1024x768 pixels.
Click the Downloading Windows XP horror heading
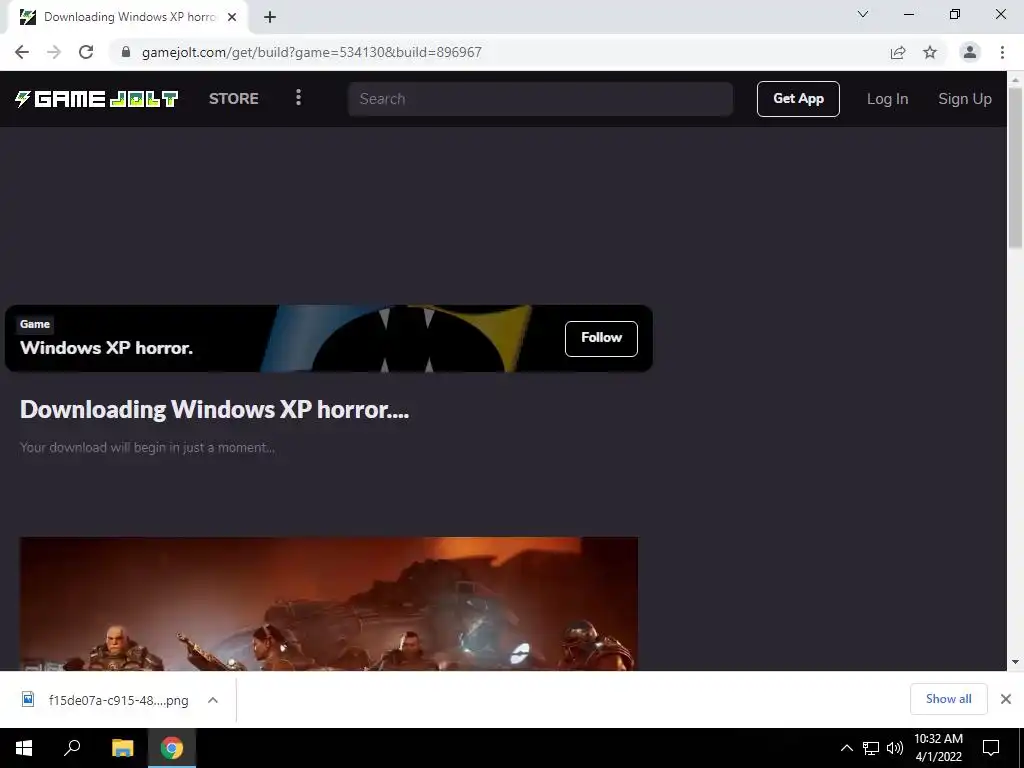coord(214,409)
